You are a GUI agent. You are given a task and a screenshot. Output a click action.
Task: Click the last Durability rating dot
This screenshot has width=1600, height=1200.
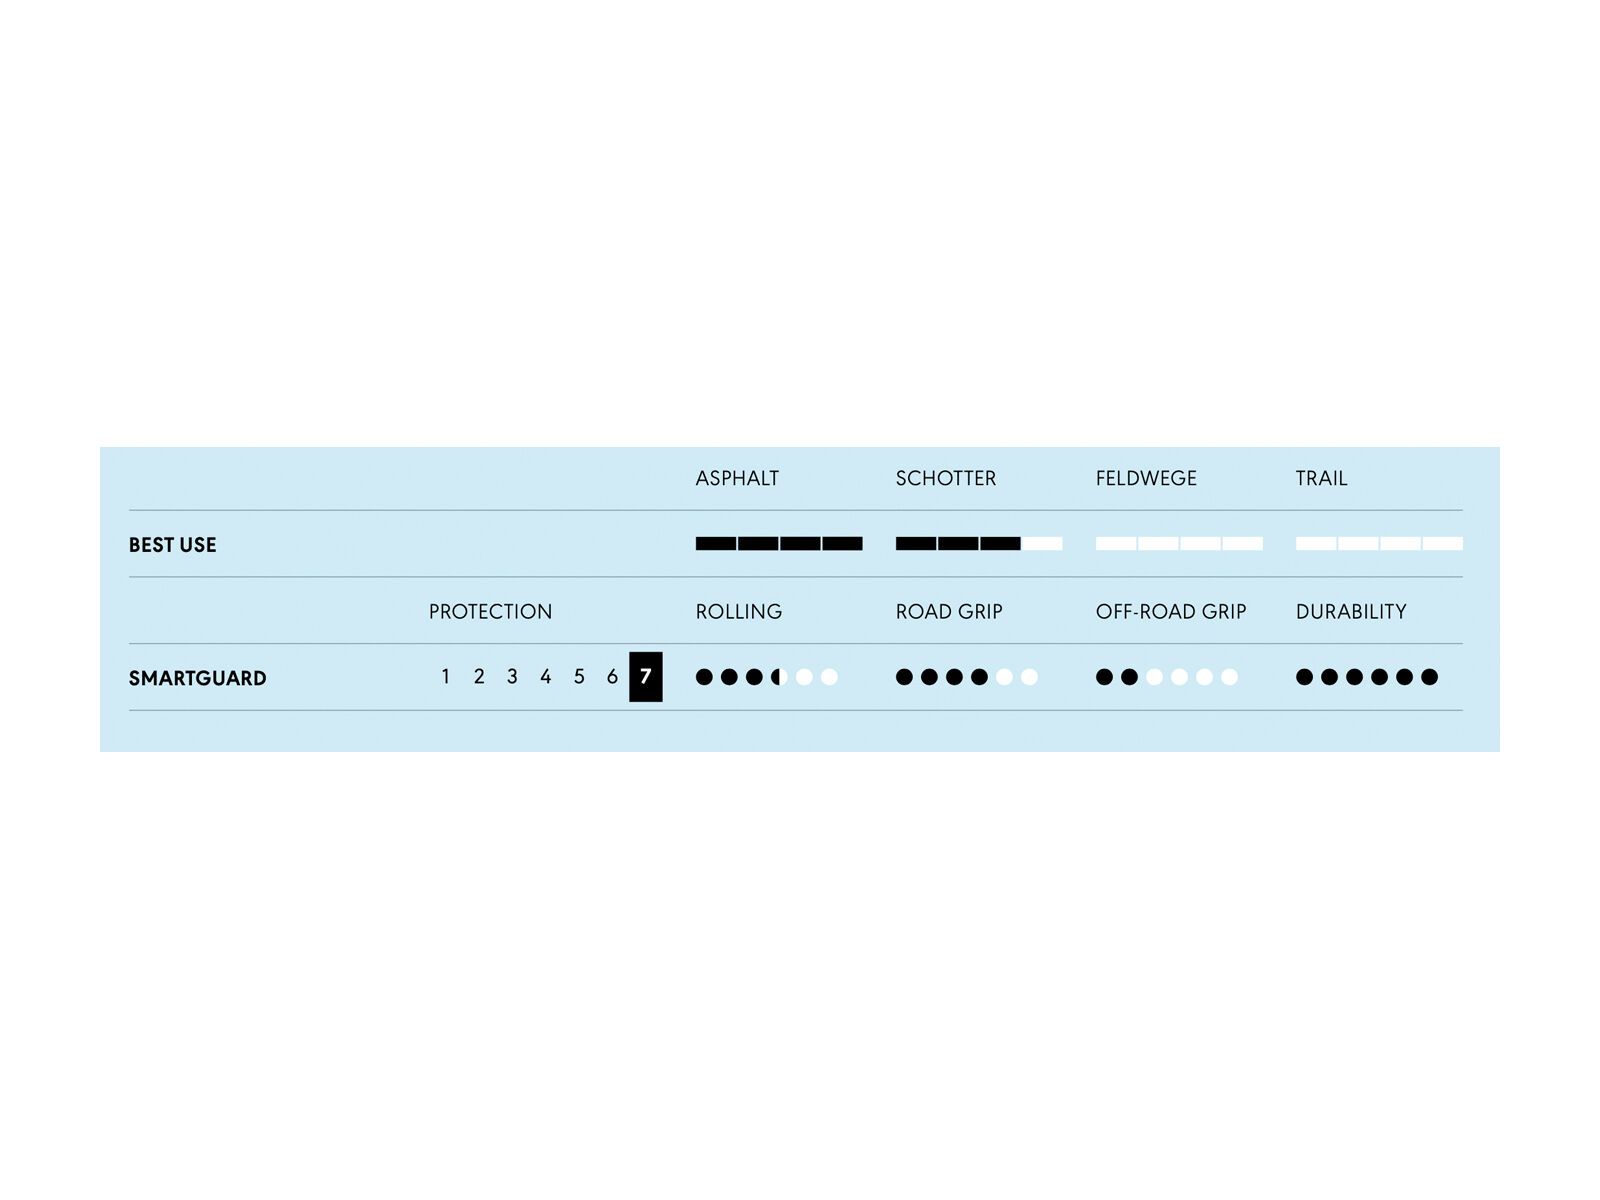(x=1429, y=677)
